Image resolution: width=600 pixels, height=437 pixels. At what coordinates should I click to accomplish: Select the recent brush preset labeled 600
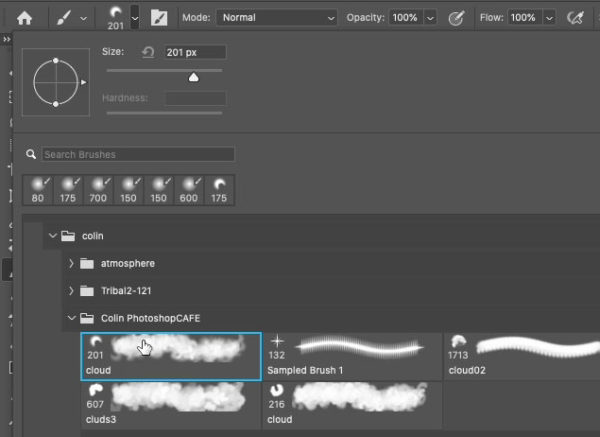[190, 190]
